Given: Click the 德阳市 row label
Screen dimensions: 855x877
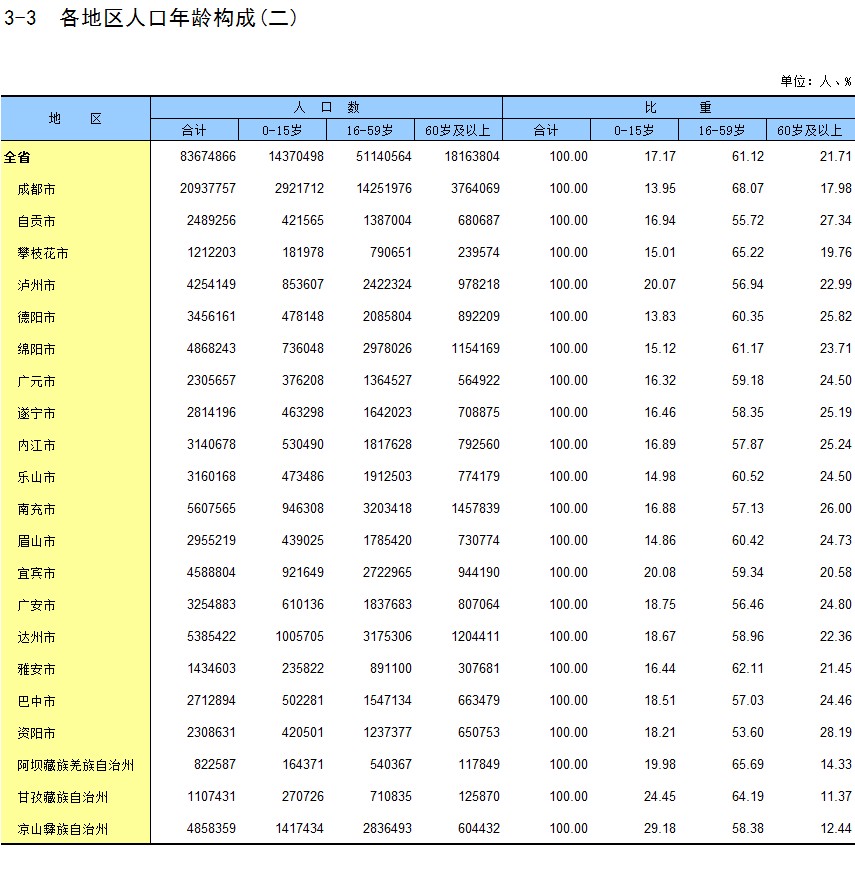Looking at the screenshot, I should pyautogui.click(x=36, y=317).
